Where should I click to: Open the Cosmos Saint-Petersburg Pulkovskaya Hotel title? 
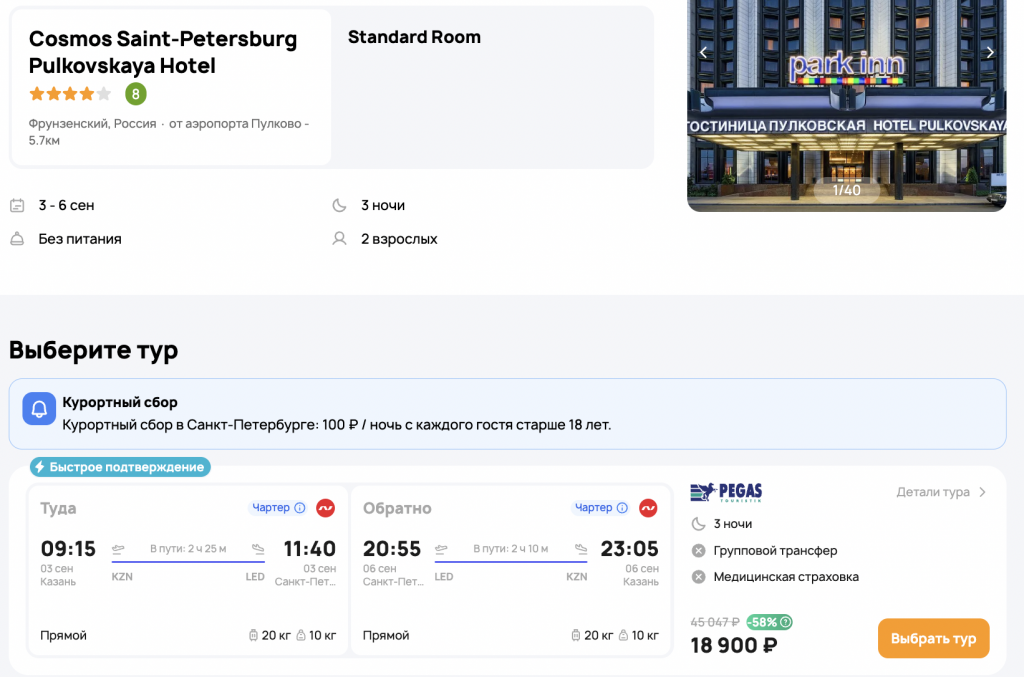(x=162, y=52)
